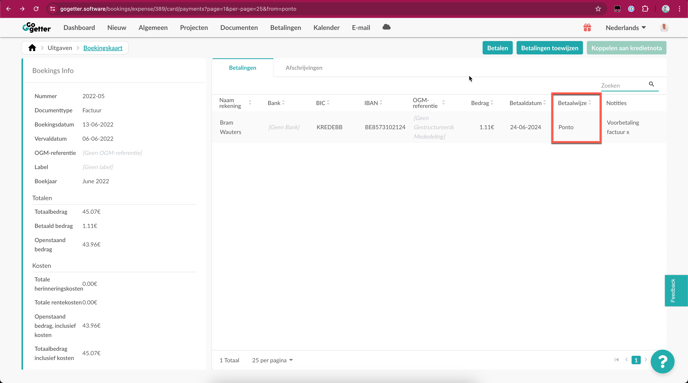
Task: Reload the browser page
Action: click(x=36, y=9)
